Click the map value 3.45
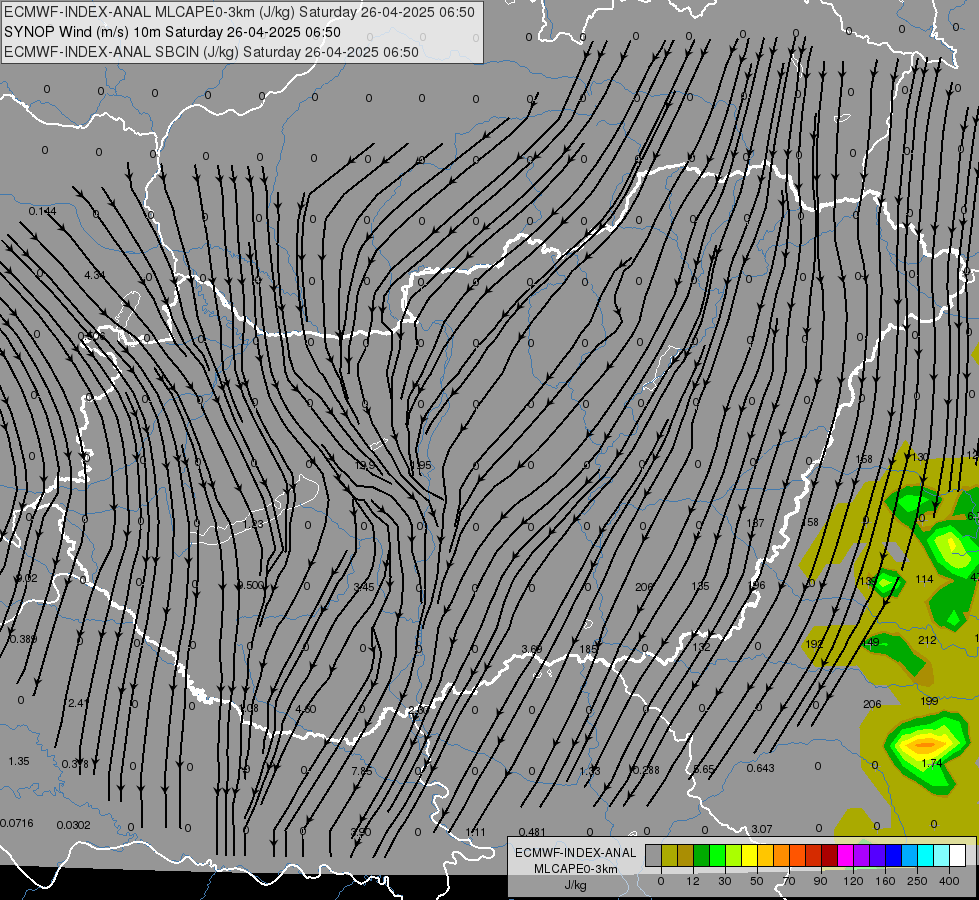The width and height of the screenshot is (979, 900). pos(364,587)
